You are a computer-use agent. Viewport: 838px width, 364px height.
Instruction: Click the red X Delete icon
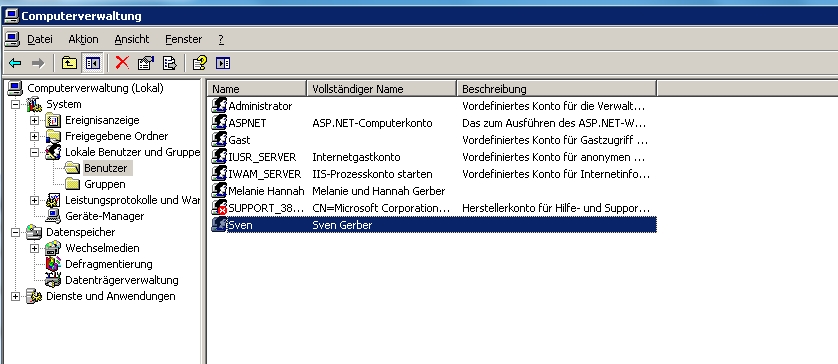click(122, 63)
